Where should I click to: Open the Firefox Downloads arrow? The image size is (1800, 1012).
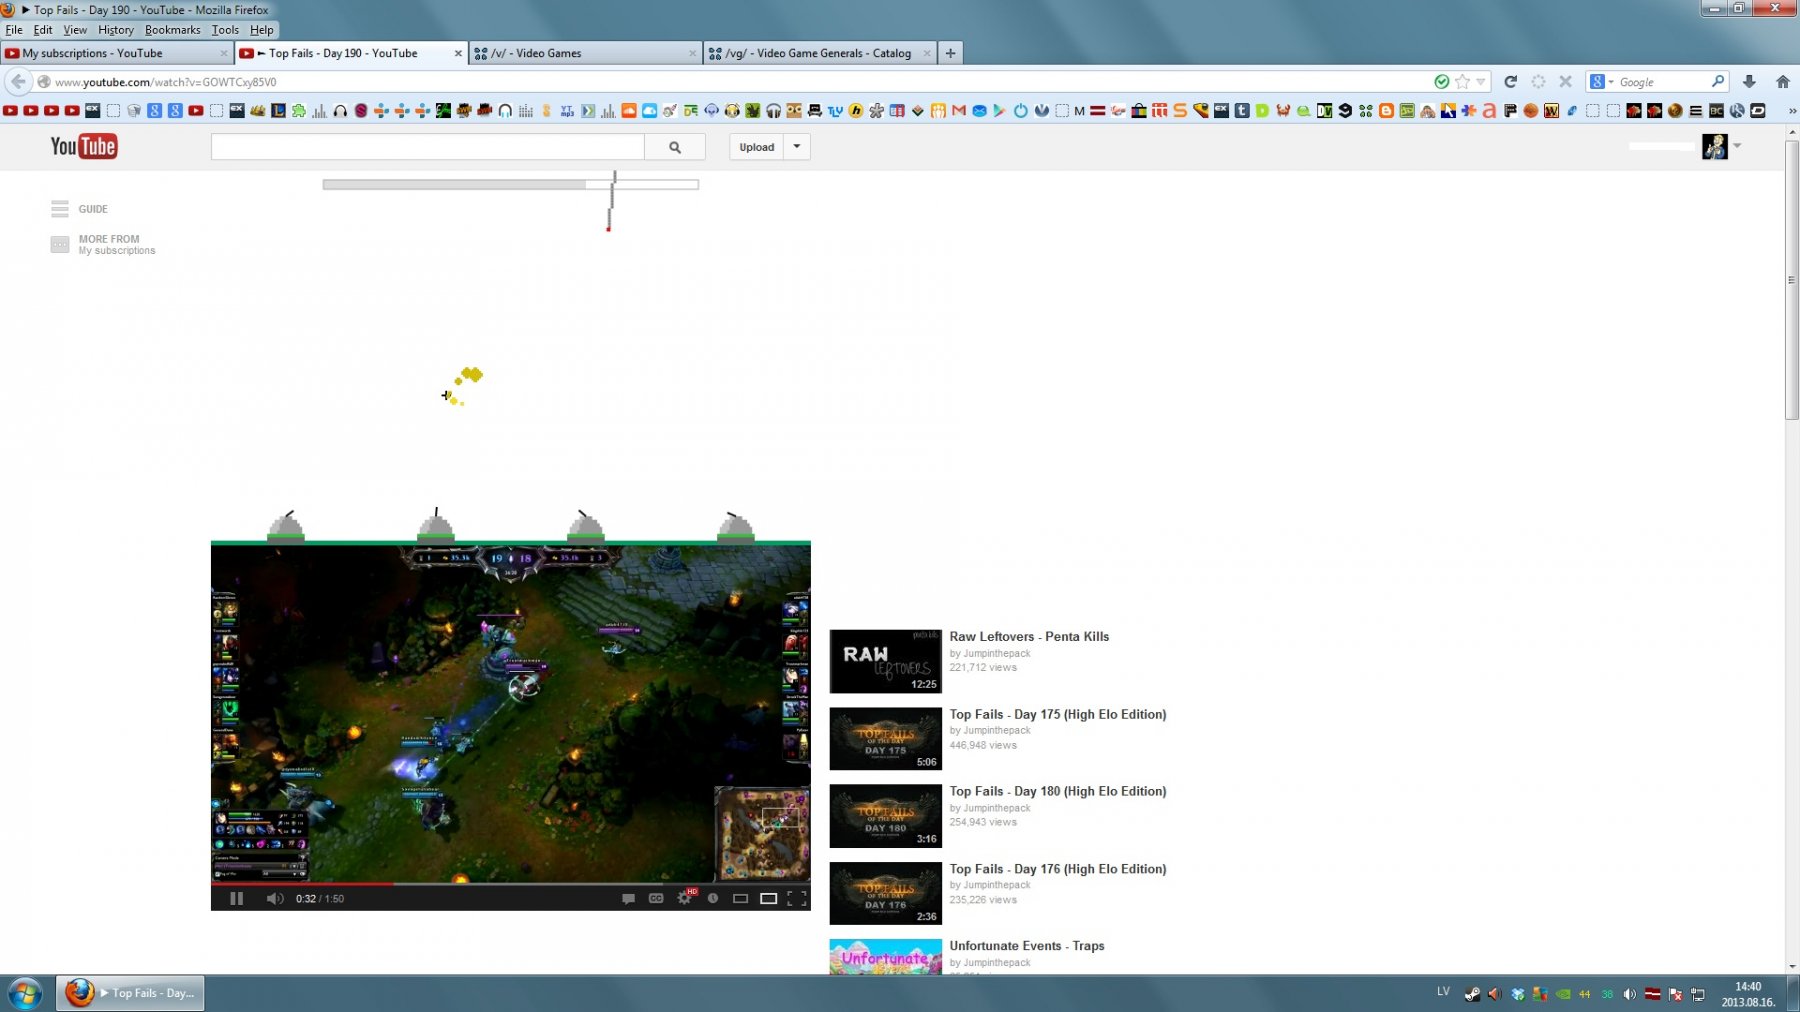(1749, 82)
